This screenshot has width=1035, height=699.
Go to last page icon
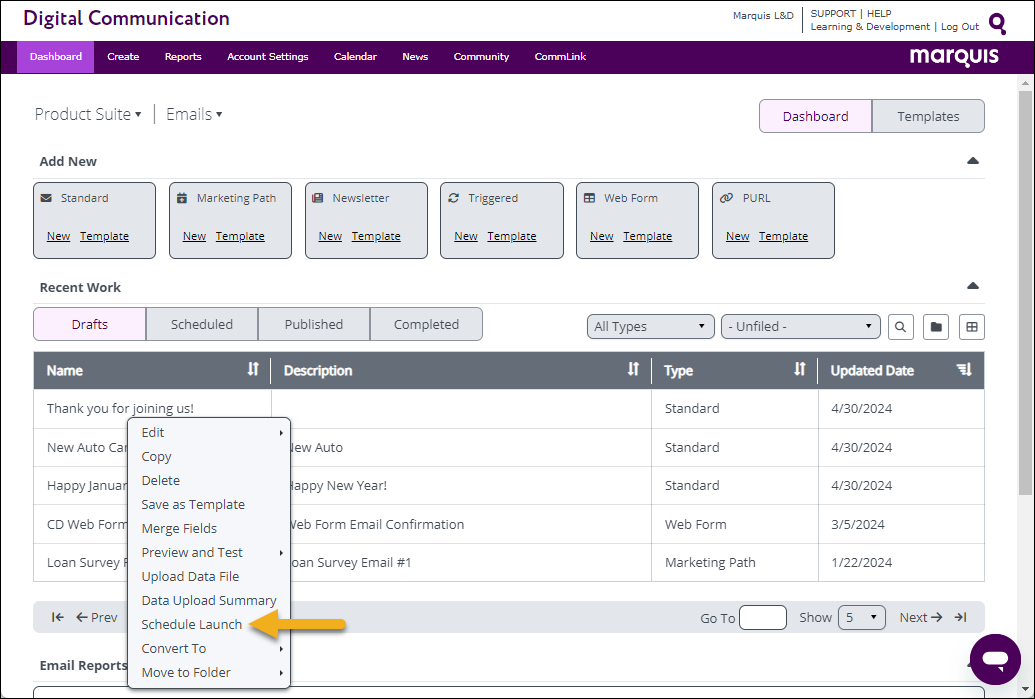tap(960, 617)
